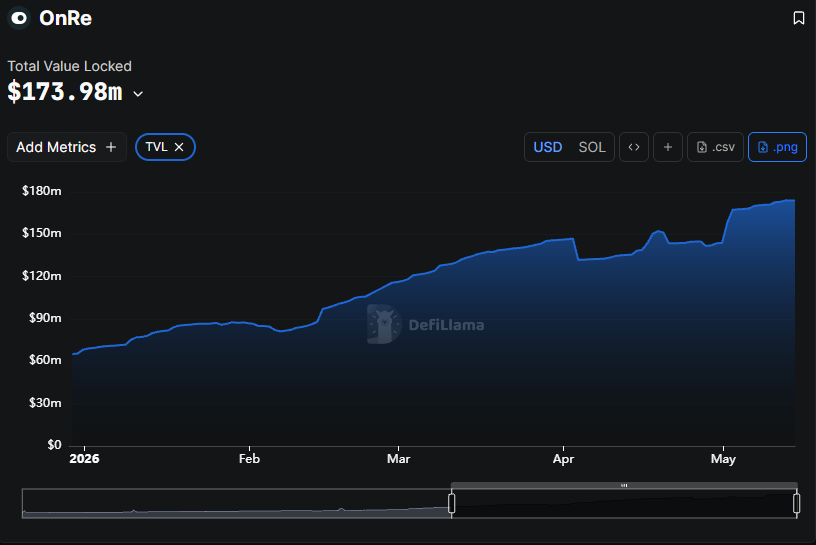Open the embed code button
The height and width of the screenshot is (545, 816).
tap(633, 147)
